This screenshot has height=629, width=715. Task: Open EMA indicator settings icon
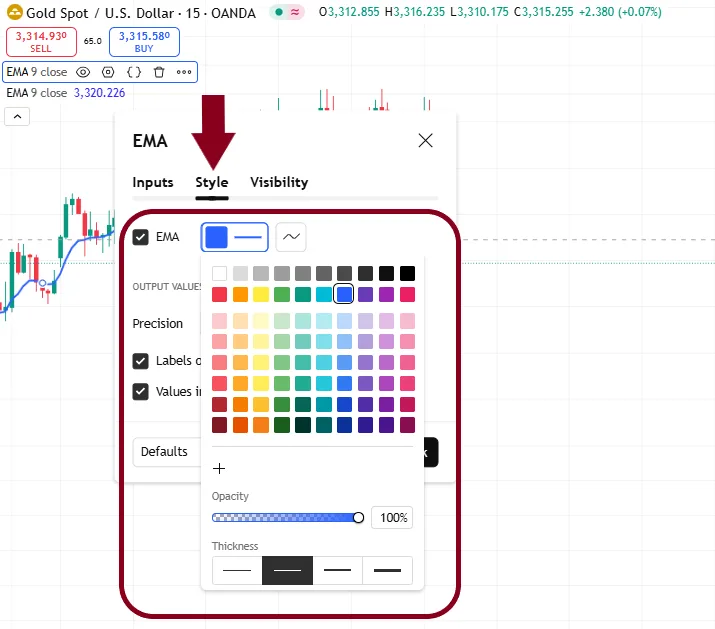point(108,72)
